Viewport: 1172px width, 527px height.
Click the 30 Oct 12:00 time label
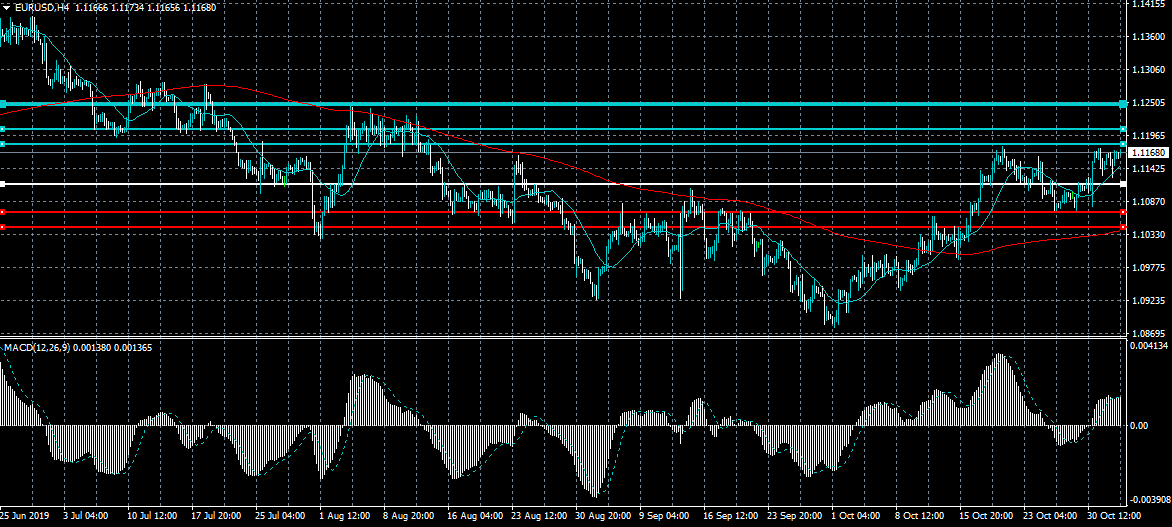(x=1114, y=516)
